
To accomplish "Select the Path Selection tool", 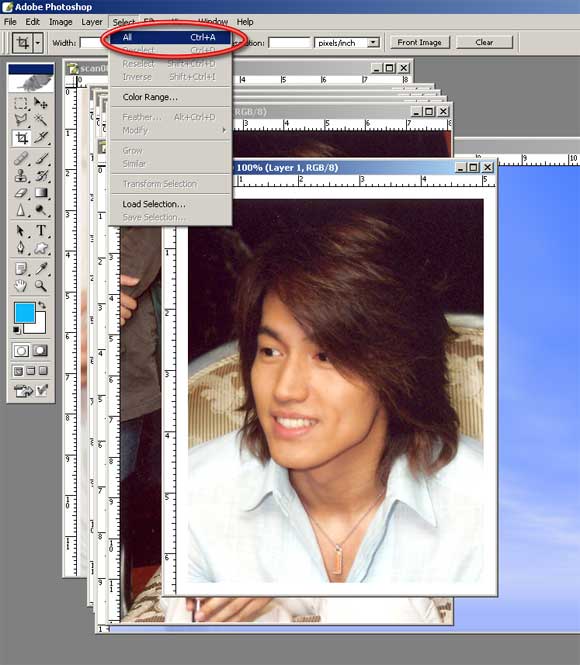I will click(20, 231).
